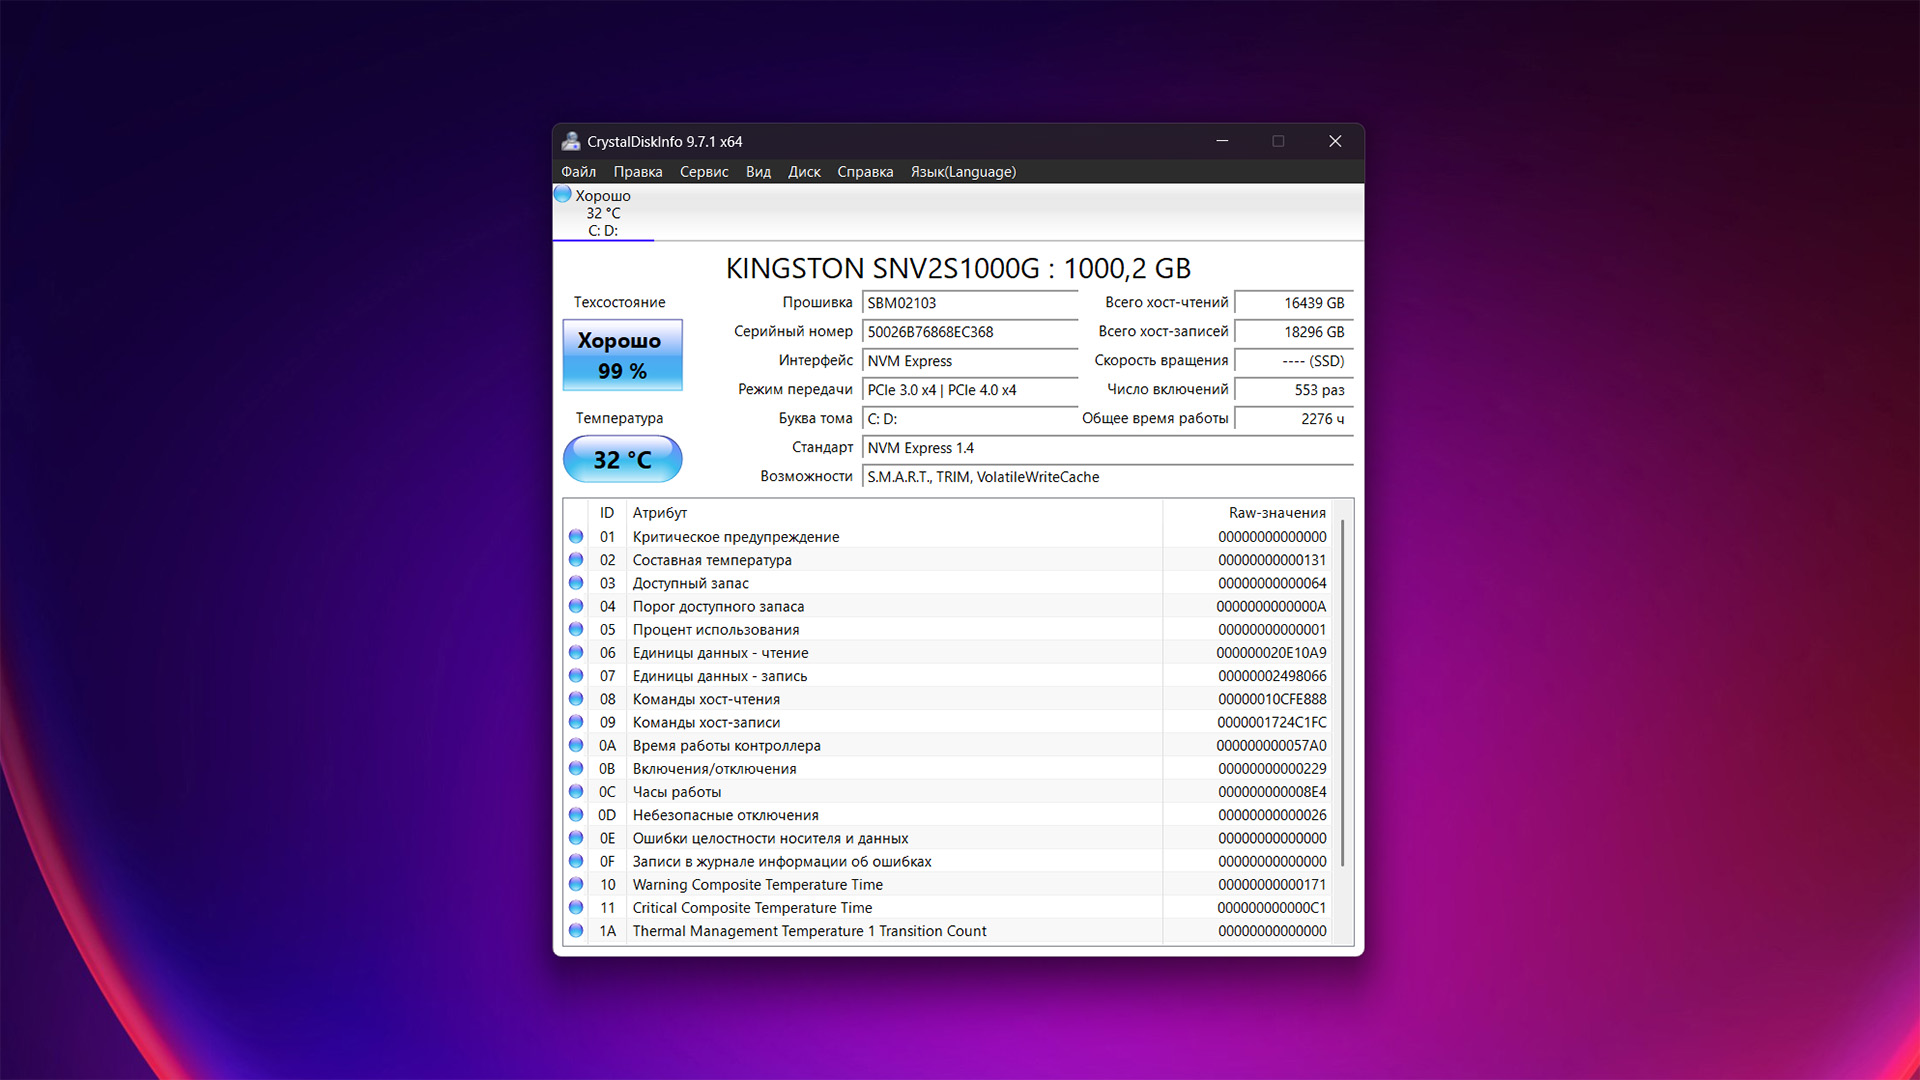Click the total host writes value 18296 GB
This screenshot has width=1920, height=1080.
1294,332
